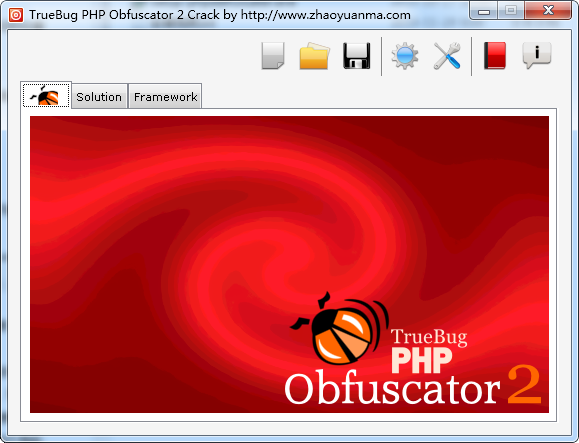Click the New blank document icon

273,56
